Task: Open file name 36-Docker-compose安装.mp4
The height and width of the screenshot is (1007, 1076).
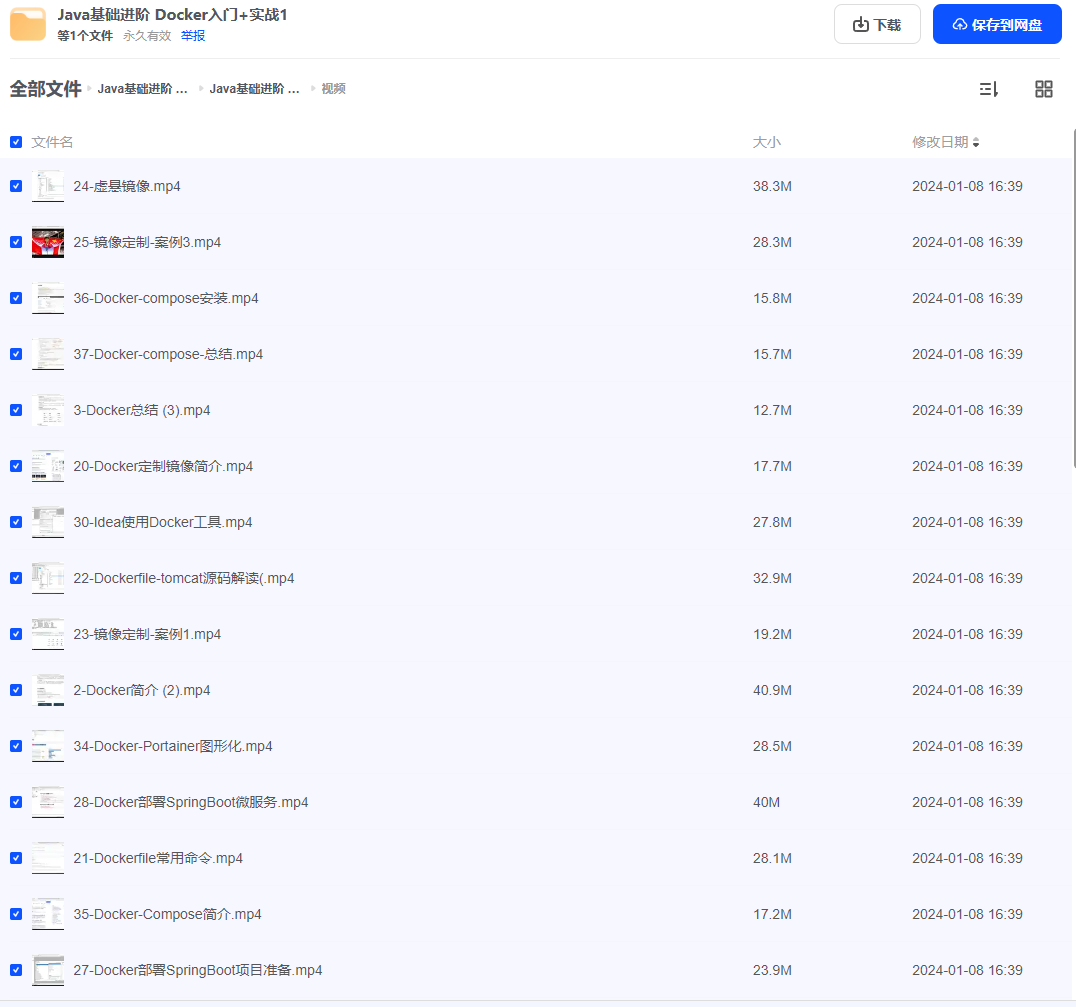Action: coord(166,298)
